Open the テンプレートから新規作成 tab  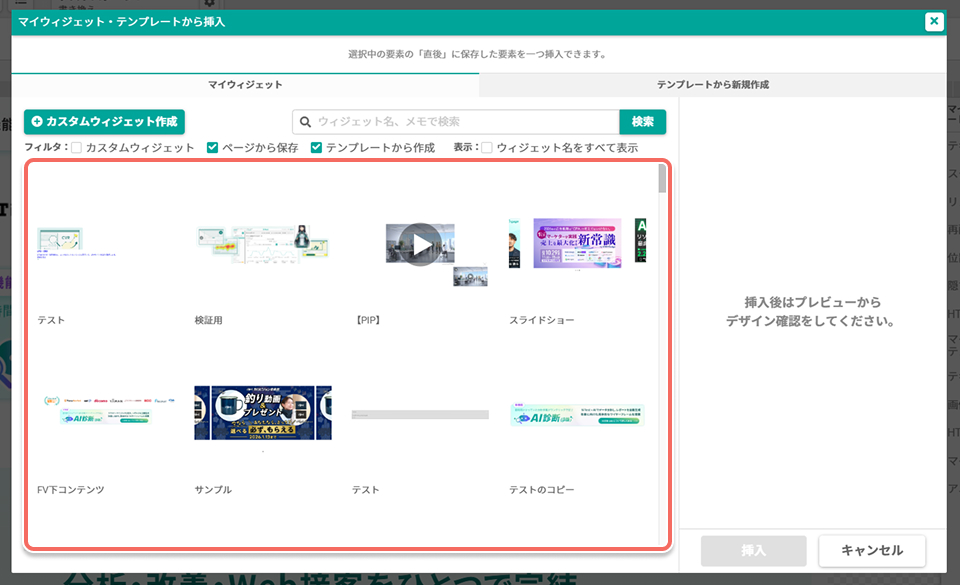coord(713,84)
